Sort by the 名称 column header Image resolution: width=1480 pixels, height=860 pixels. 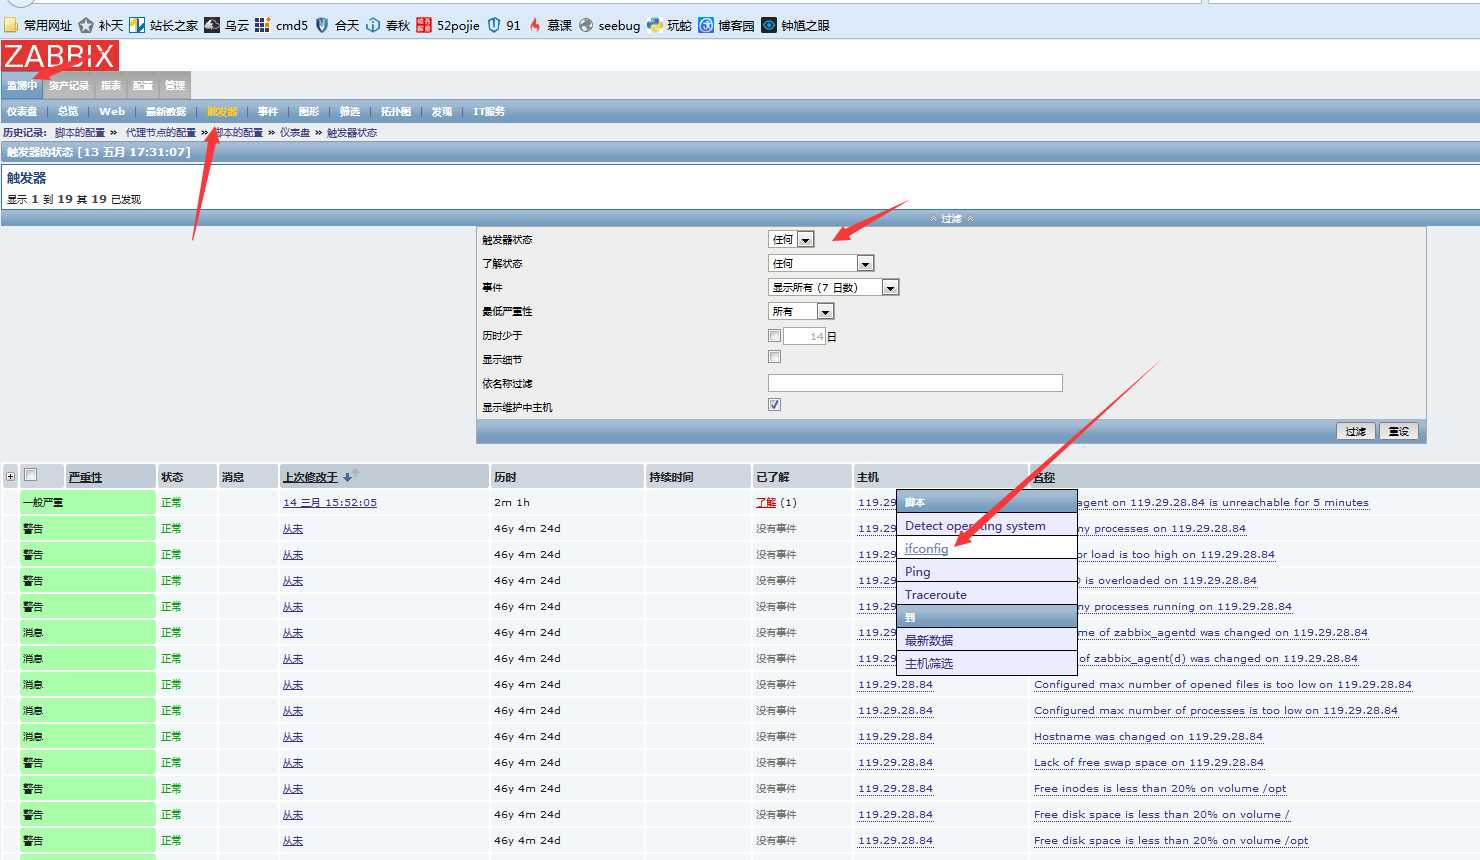click(1044, 477)
